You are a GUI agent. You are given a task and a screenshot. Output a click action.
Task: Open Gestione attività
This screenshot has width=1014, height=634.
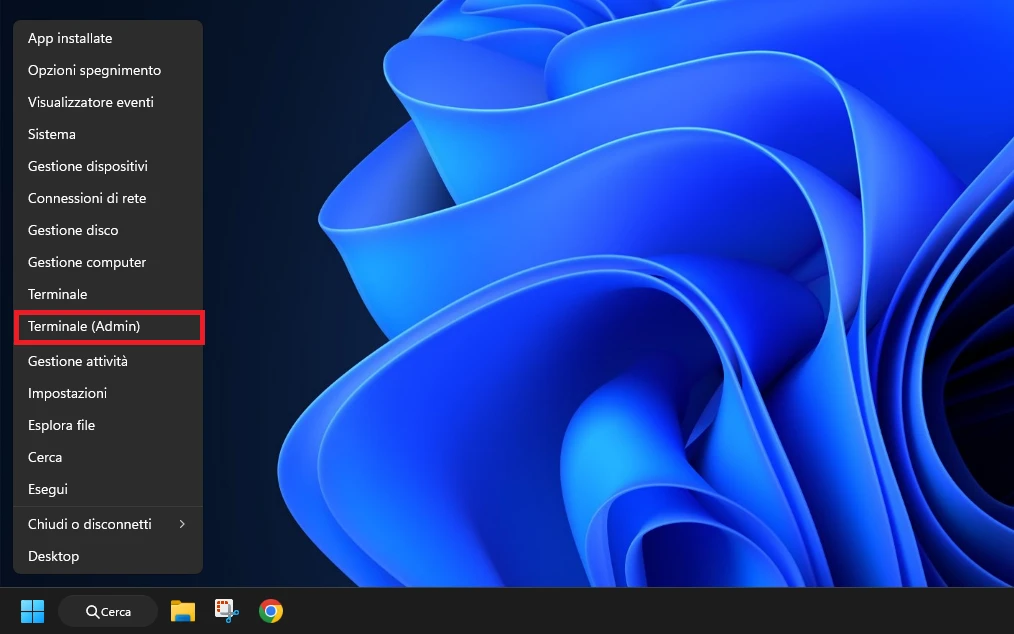point(108,361)
